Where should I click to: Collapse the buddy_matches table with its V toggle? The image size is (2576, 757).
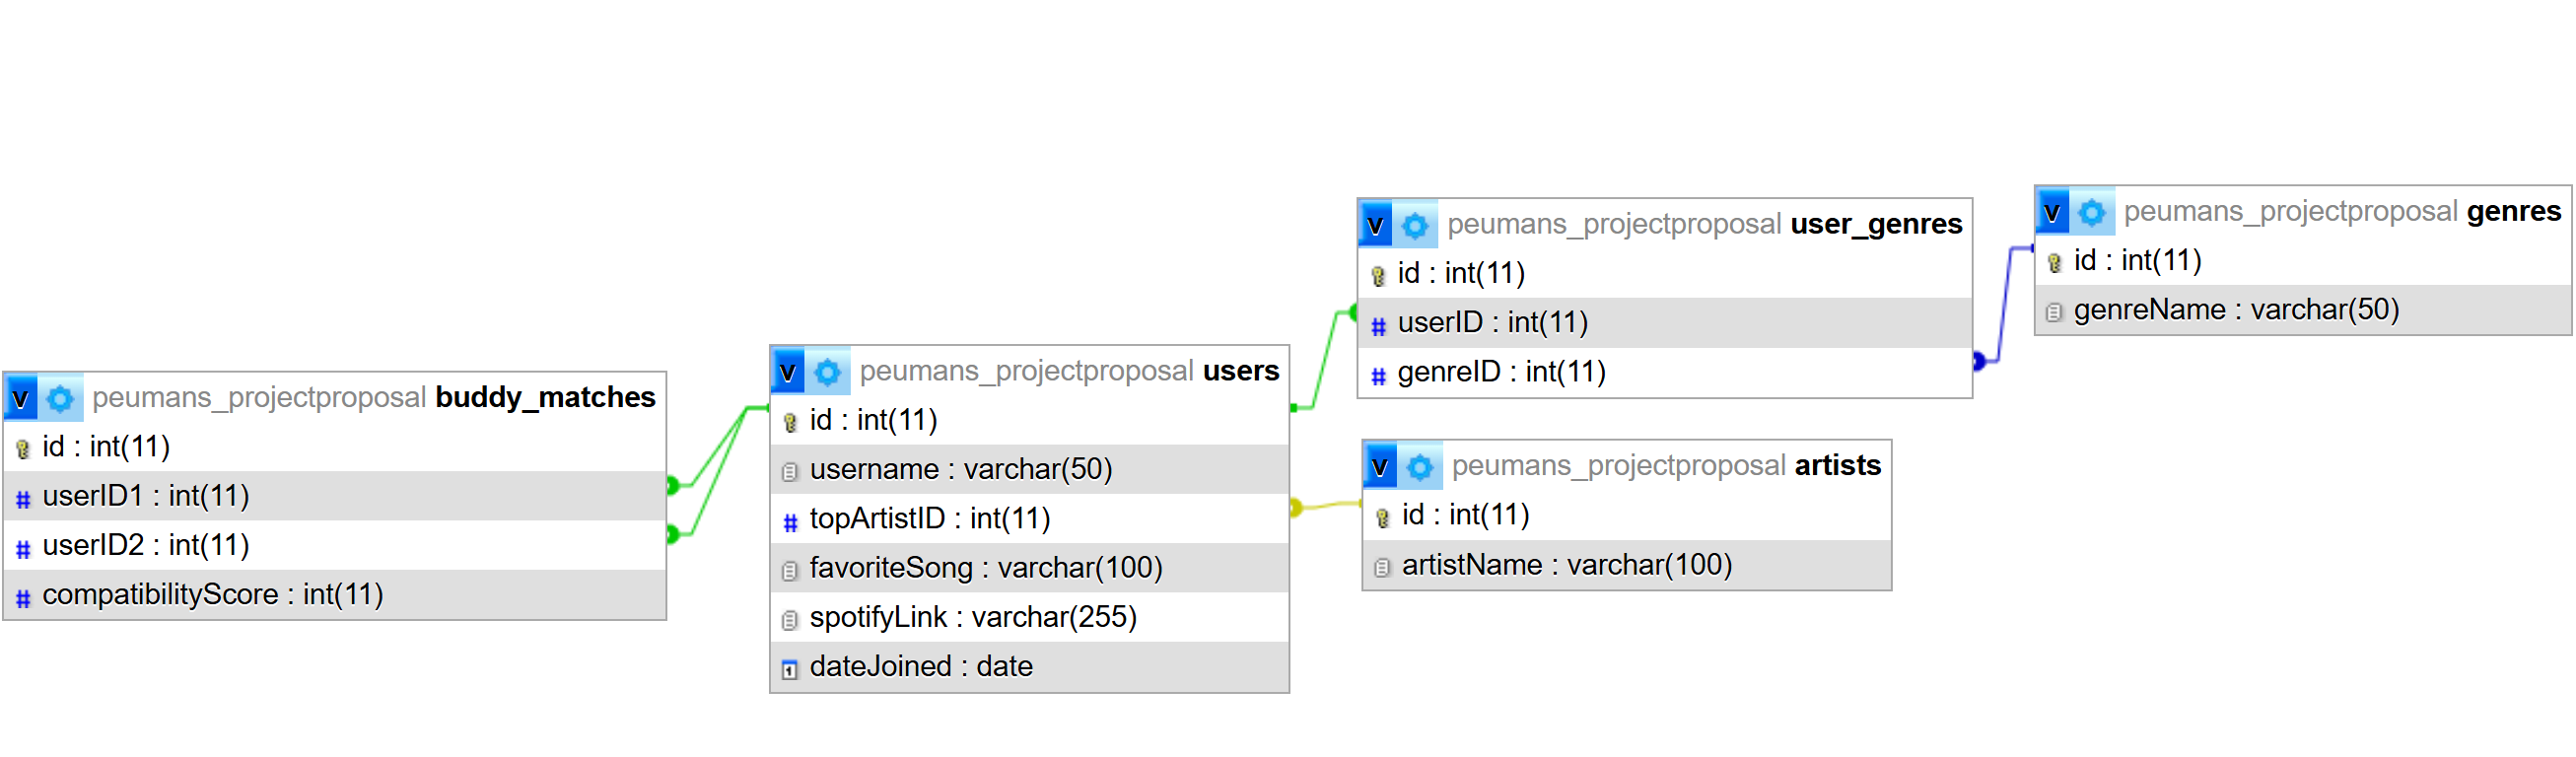21,398
